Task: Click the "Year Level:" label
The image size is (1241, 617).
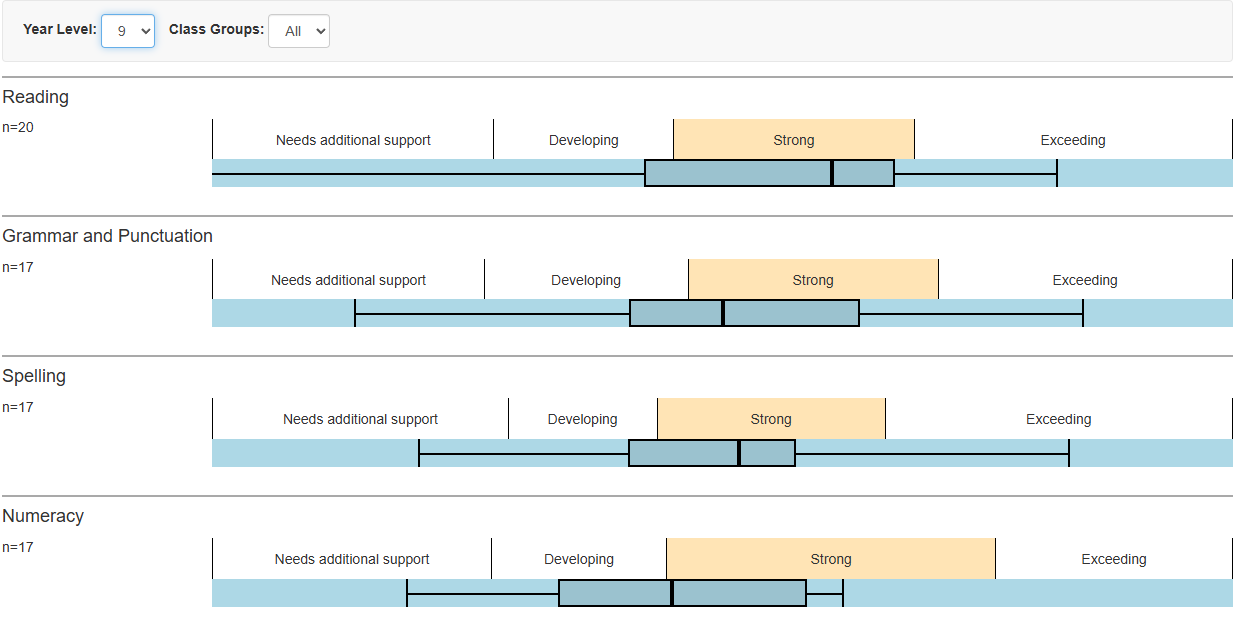Action: pyautogui.click(x=60, y=30)
